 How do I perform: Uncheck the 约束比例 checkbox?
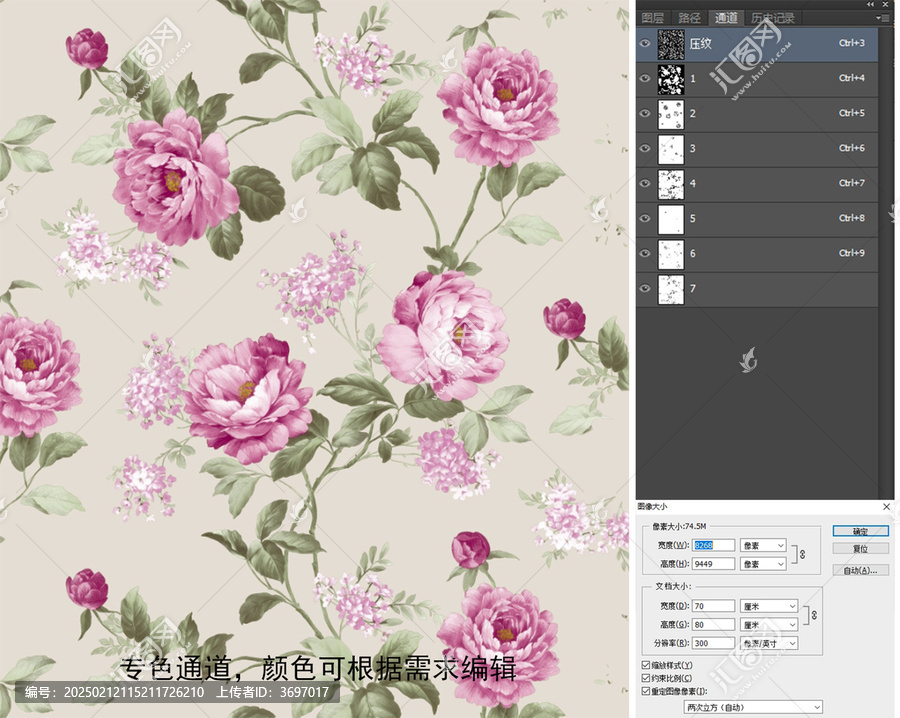coord(646,678)
